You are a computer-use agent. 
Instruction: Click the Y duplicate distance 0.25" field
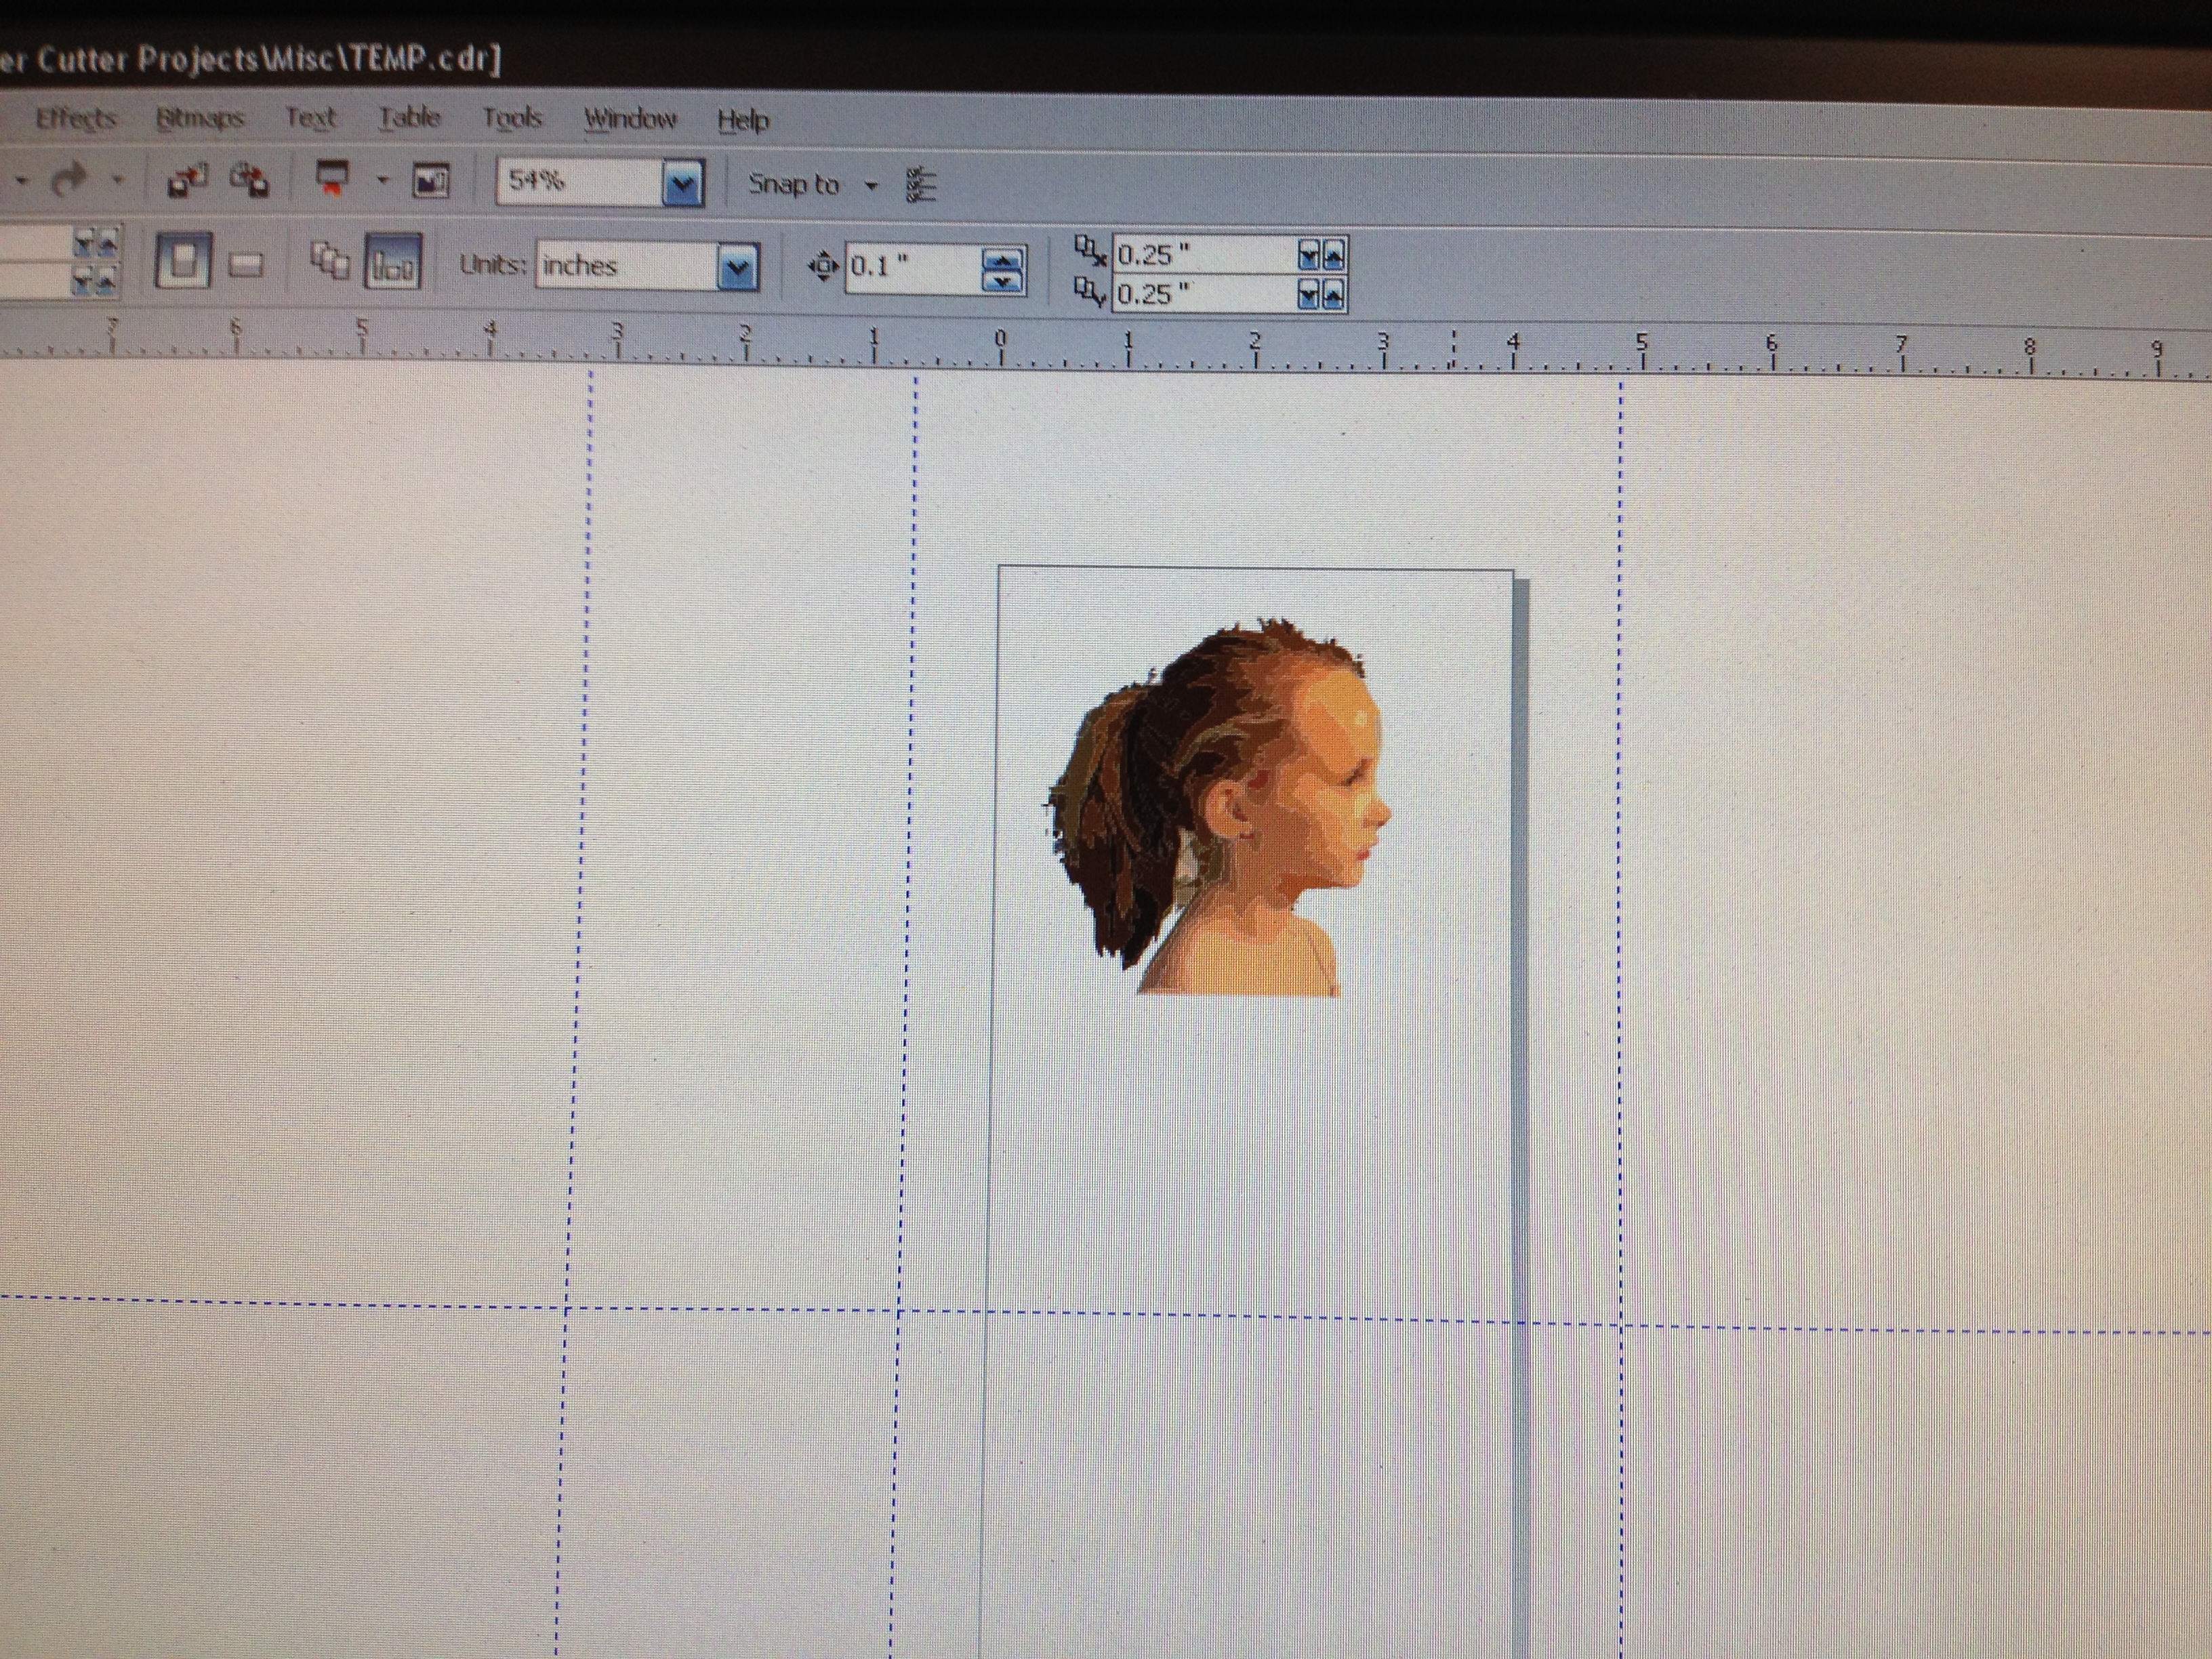[1204, 294]
